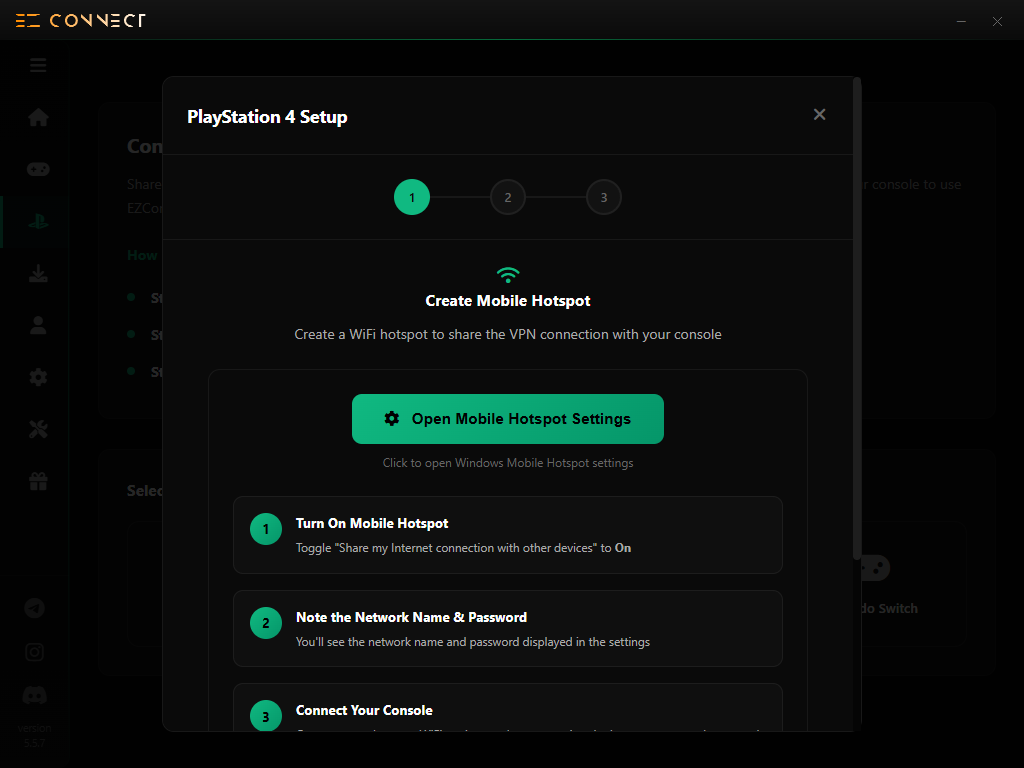Viewport: 1024px width, 768px height.
Task: Open the downloads icon in sidebar
Action: click(x=38, y=273)
